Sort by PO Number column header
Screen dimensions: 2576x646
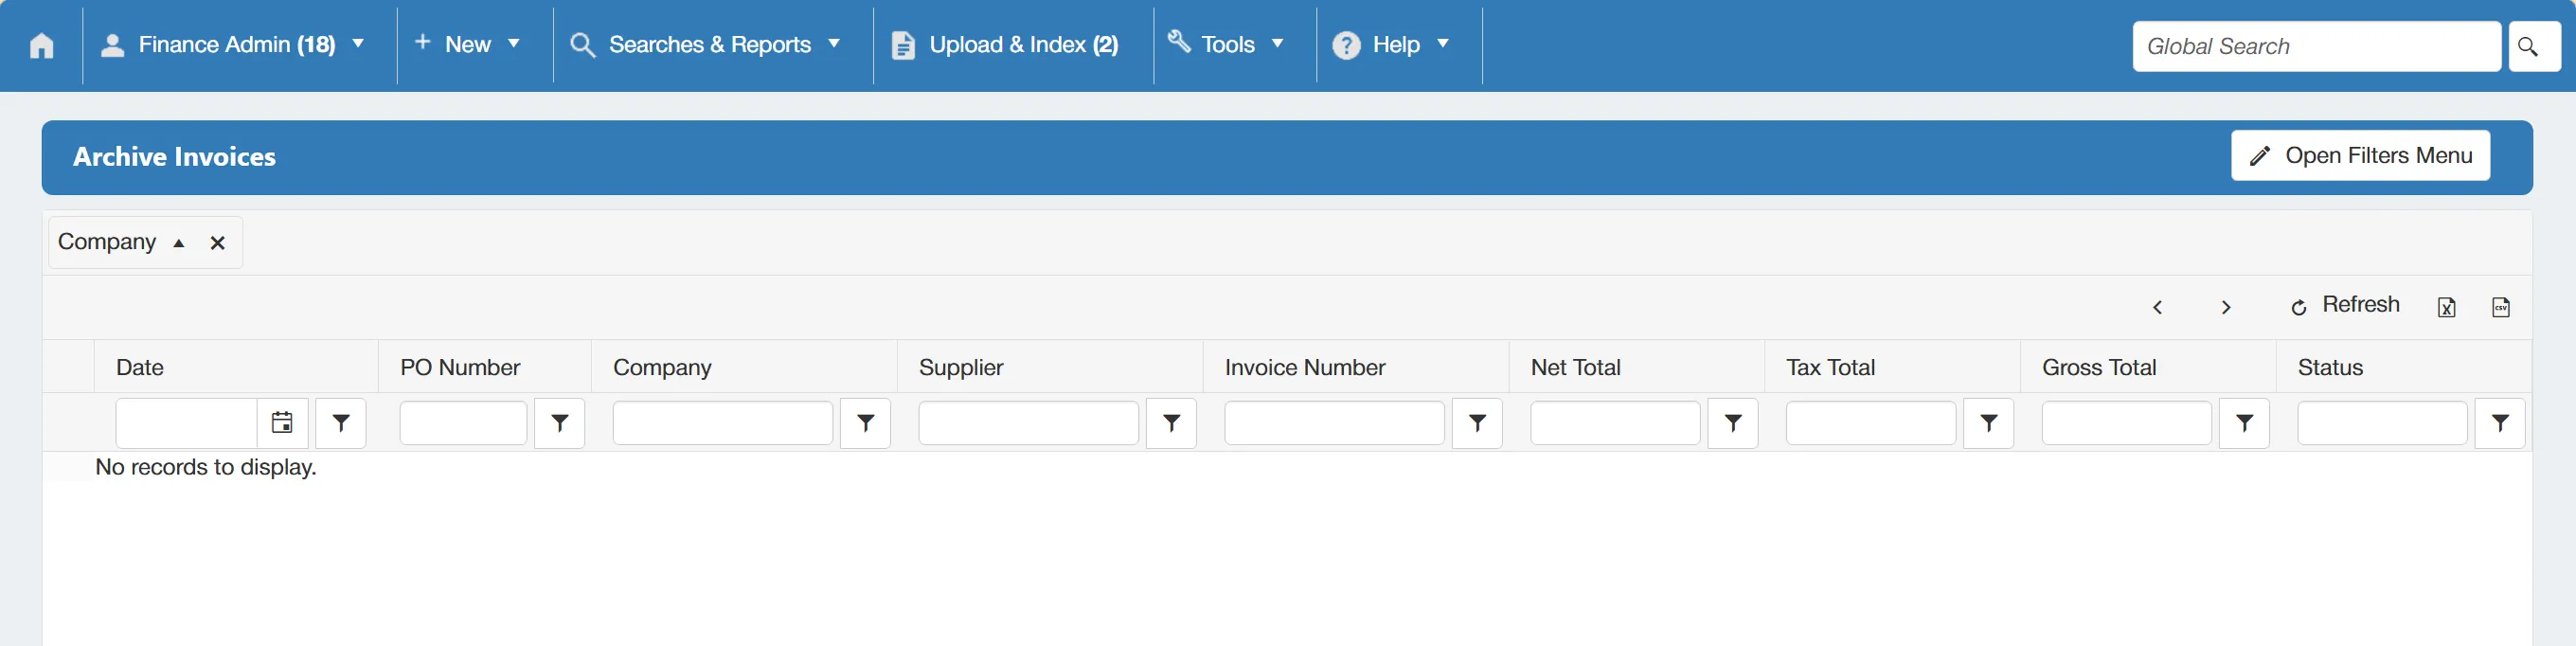pos(460,367)
